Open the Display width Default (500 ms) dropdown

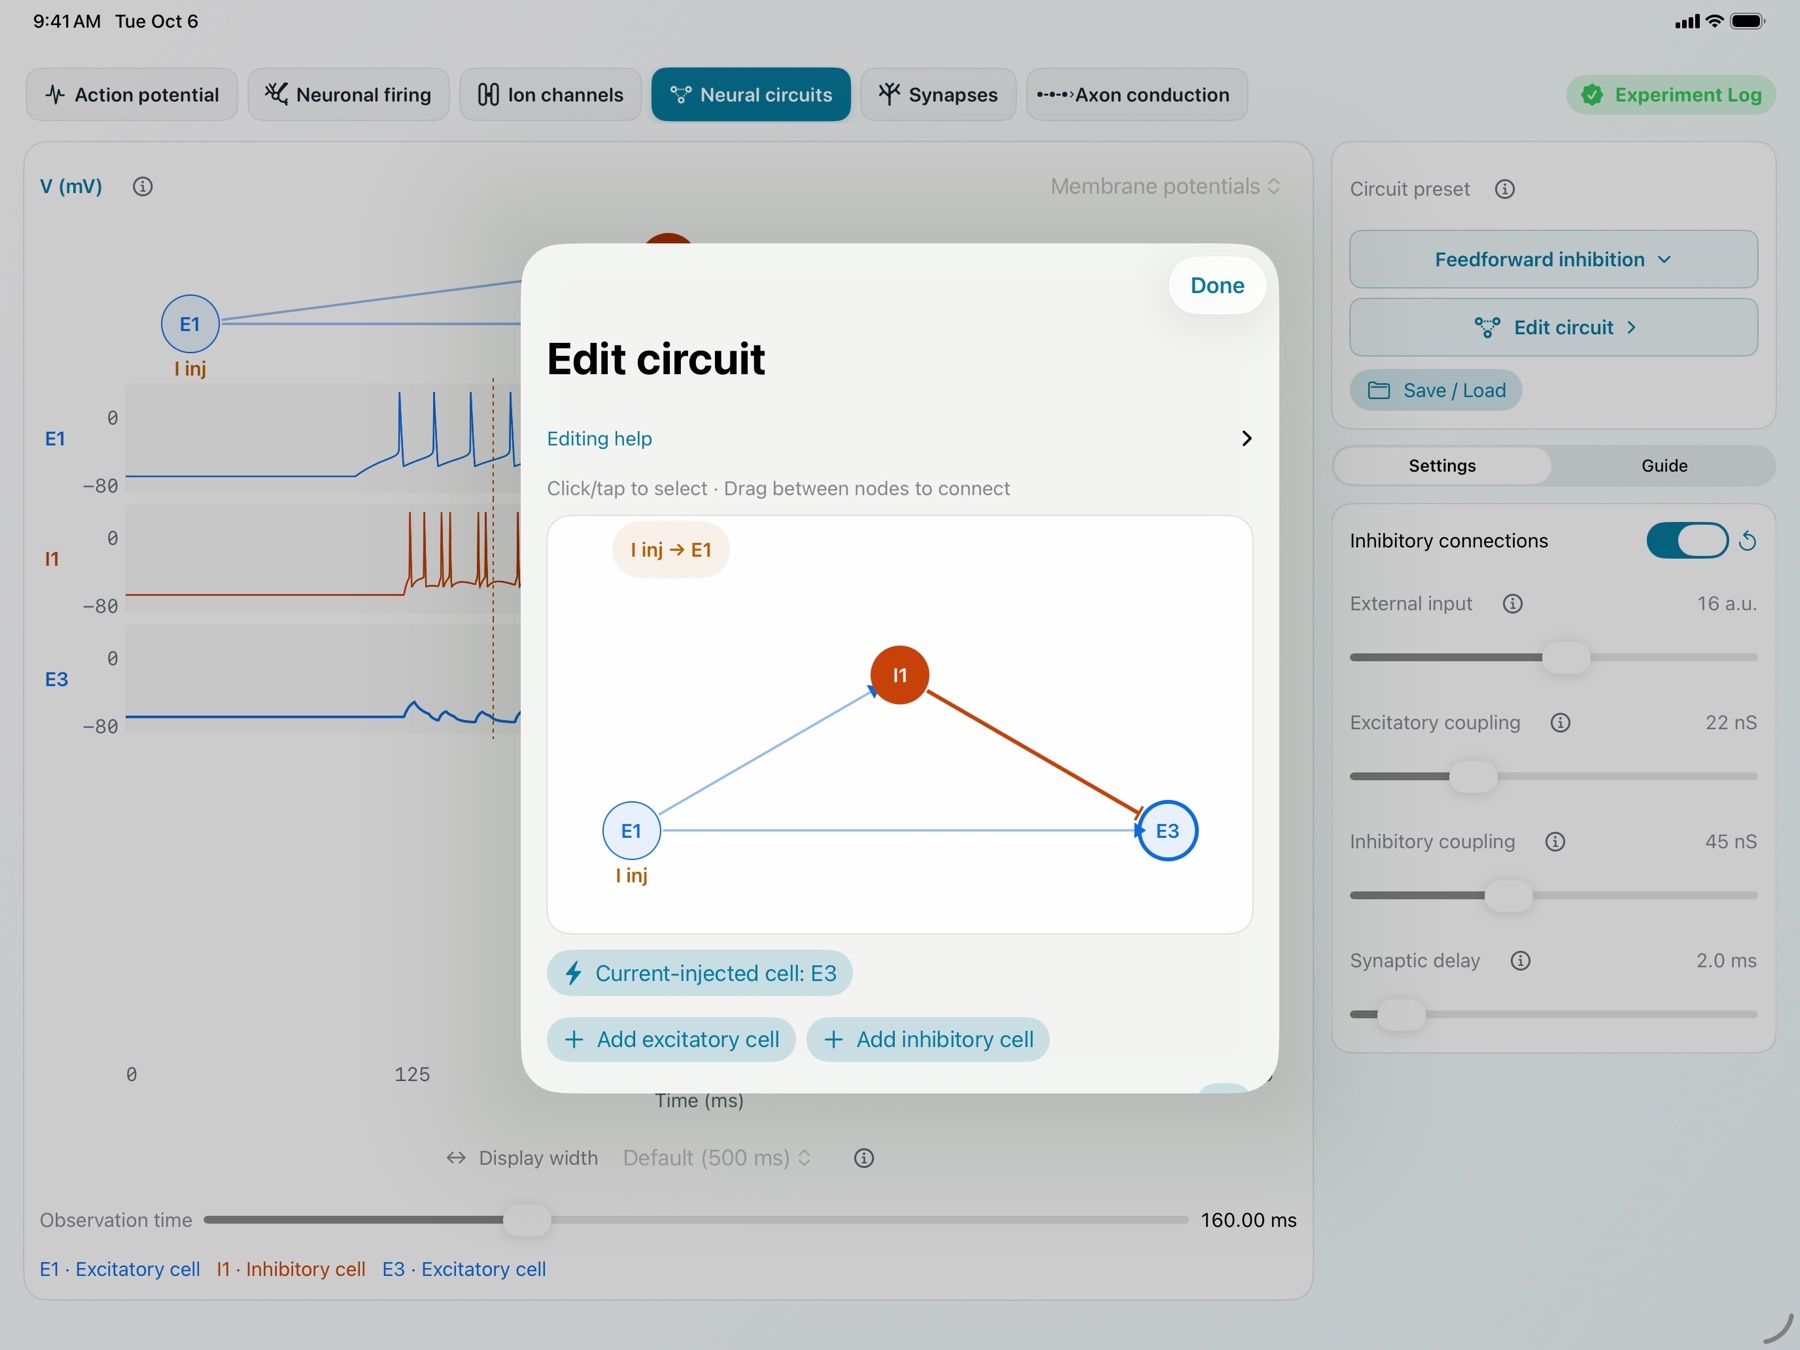click(x=717, y=1158)
